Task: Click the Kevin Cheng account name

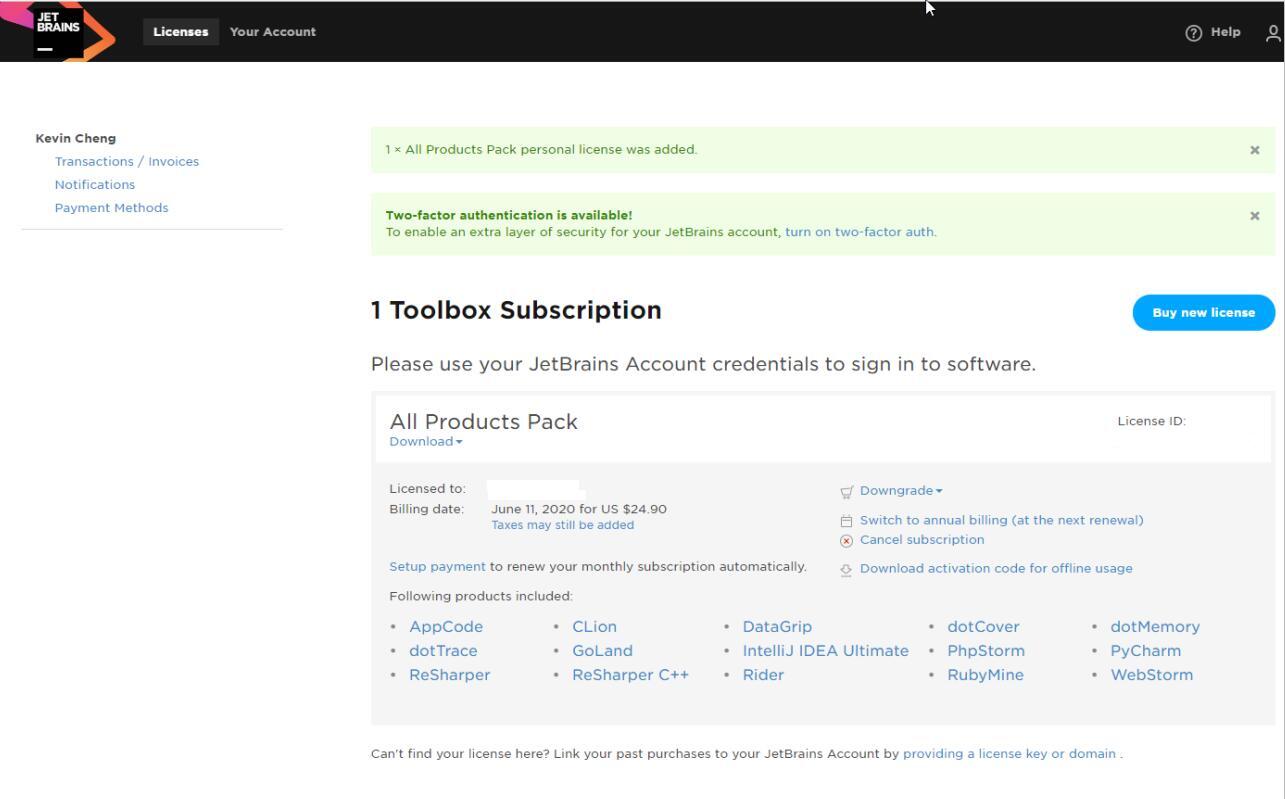Action: tap(76, 139)
